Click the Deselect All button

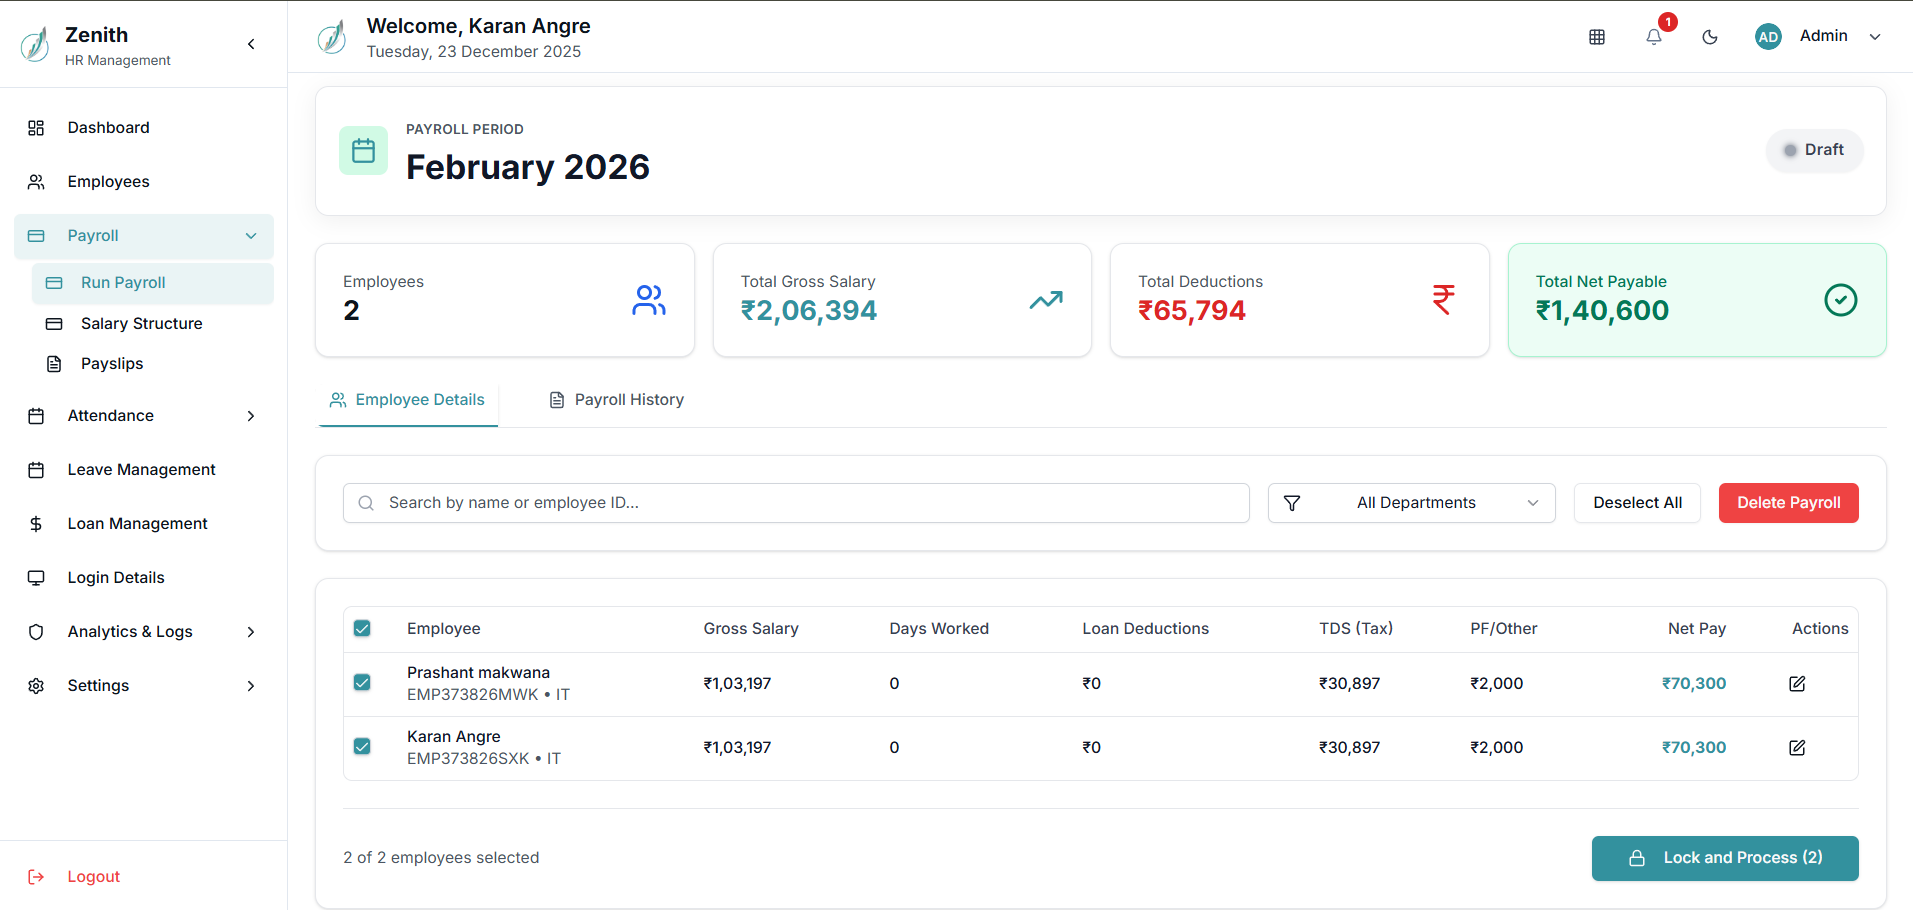[1637, 503]
